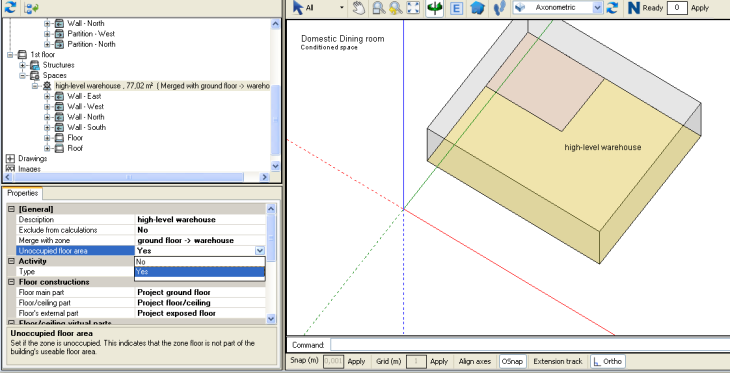Select the Images tree item
The width and height of the screenshot is (730, 373).
pyautogui.click(x=29, y=169)
